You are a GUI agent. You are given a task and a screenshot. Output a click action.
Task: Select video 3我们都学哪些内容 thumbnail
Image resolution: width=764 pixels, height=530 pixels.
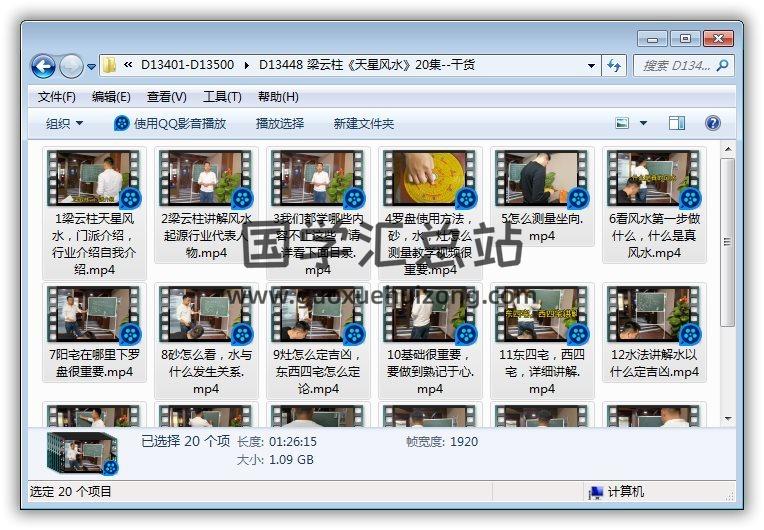point(318,178)
